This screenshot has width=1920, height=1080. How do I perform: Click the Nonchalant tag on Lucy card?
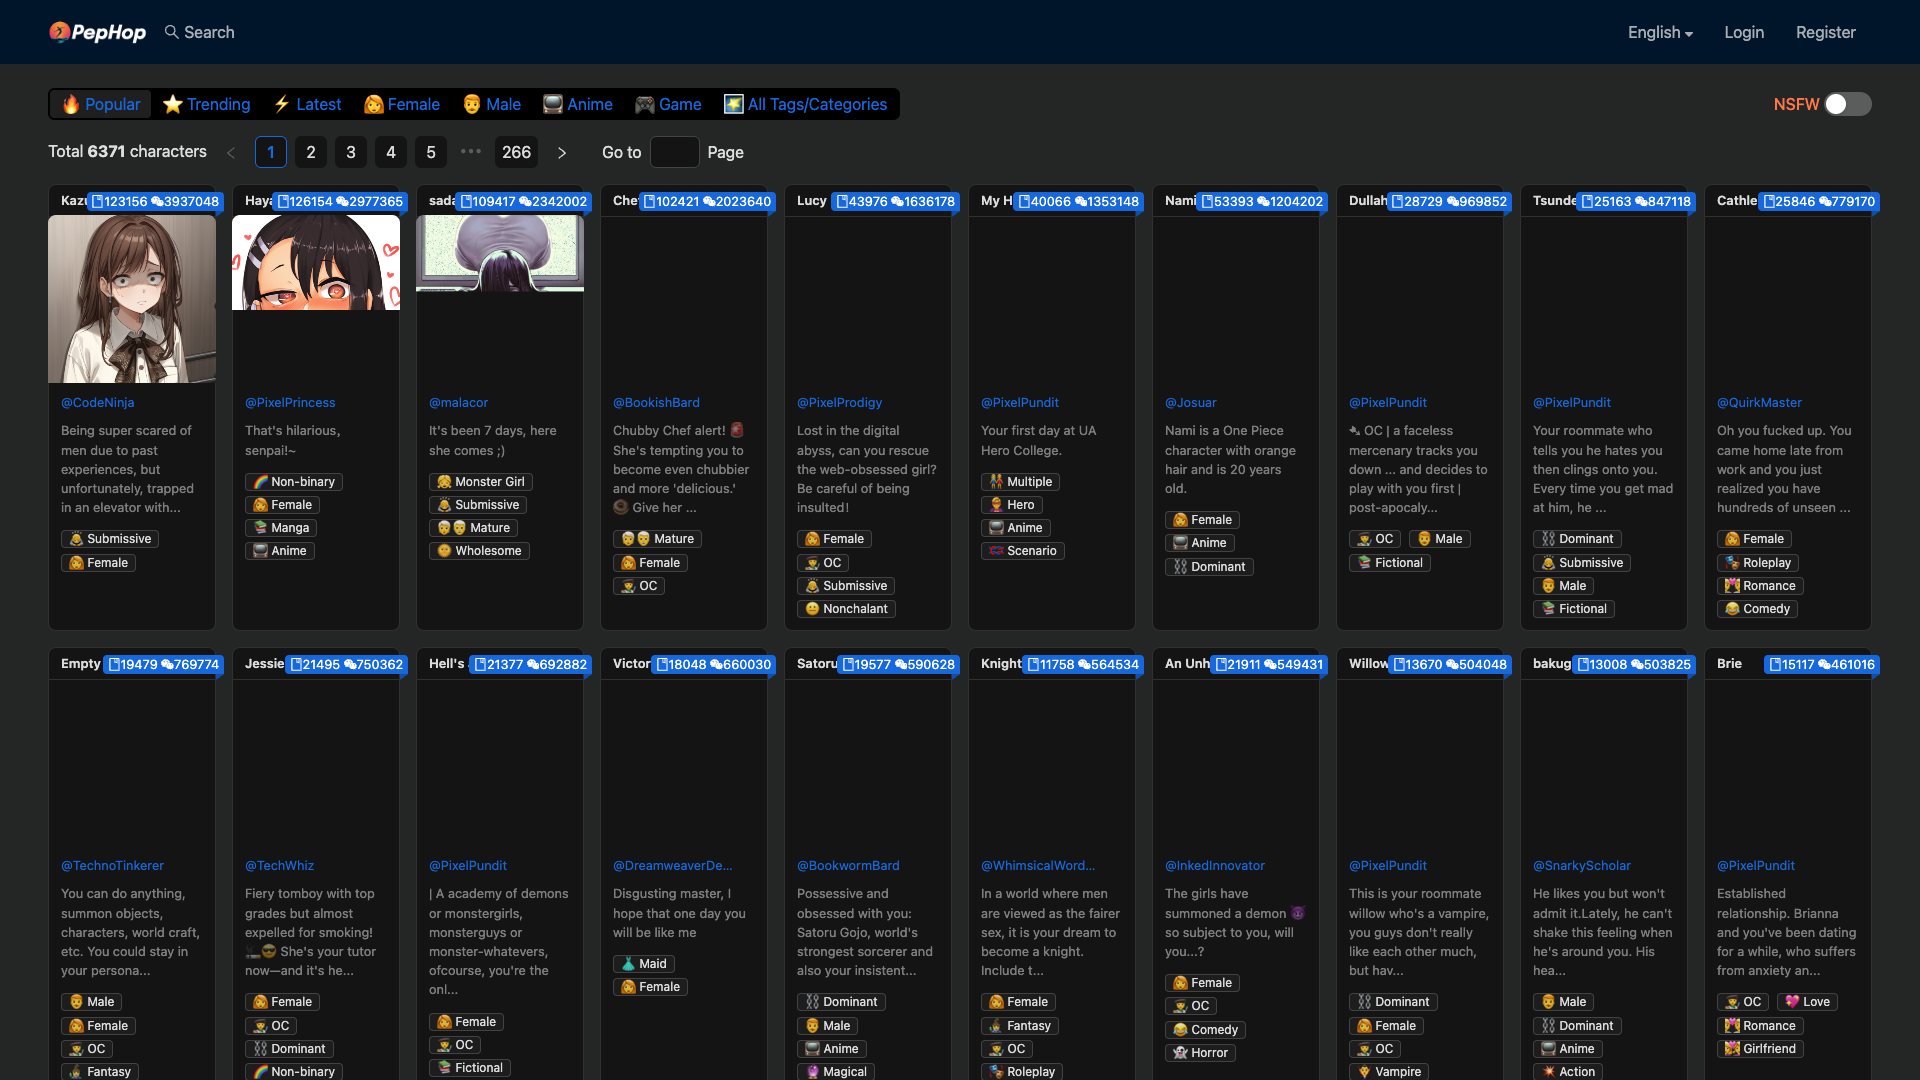846,609
